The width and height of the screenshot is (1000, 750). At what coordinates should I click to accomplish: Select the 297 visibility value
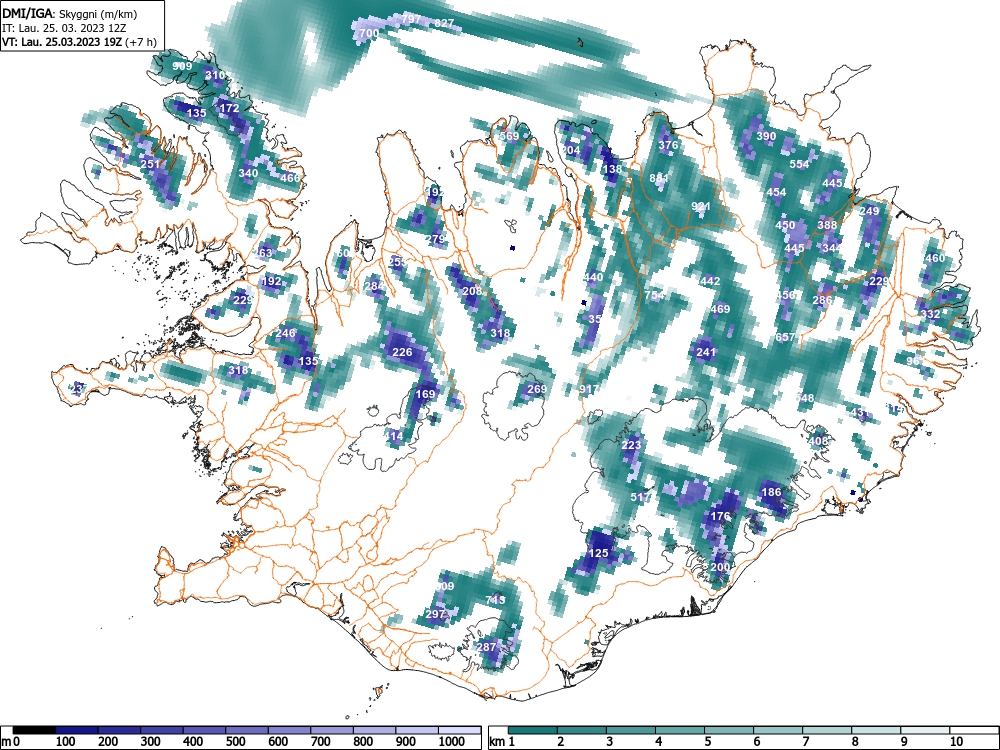pos(435,614)
